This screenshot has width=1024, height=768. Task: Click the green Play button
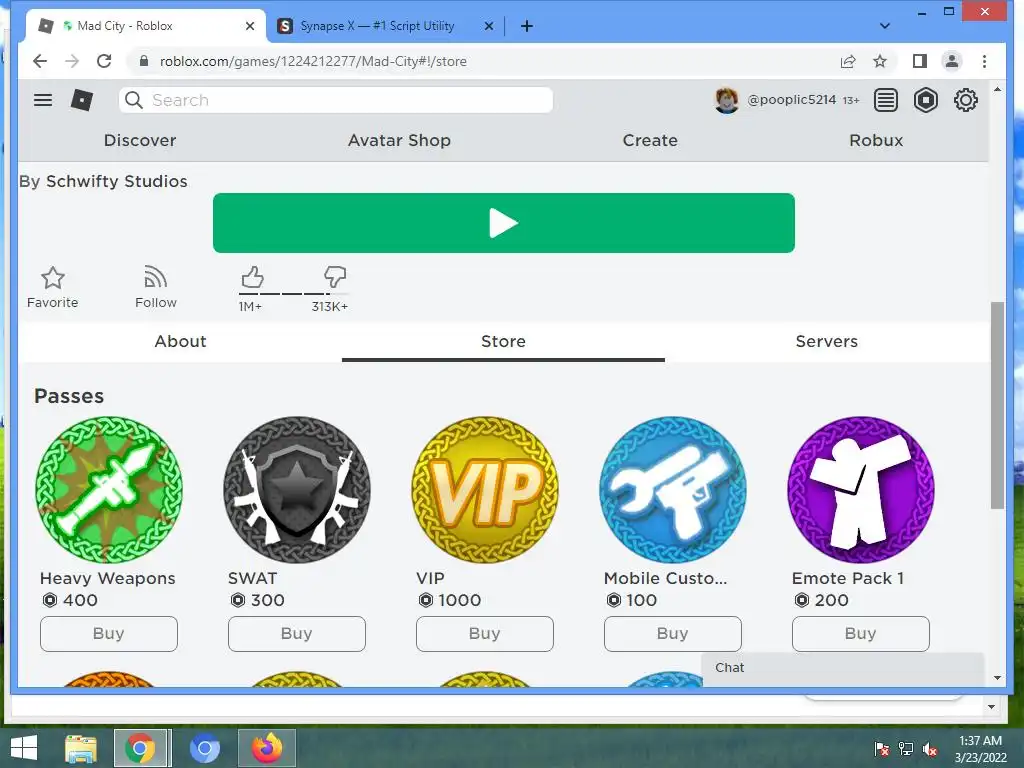click(x=504, y=223)
